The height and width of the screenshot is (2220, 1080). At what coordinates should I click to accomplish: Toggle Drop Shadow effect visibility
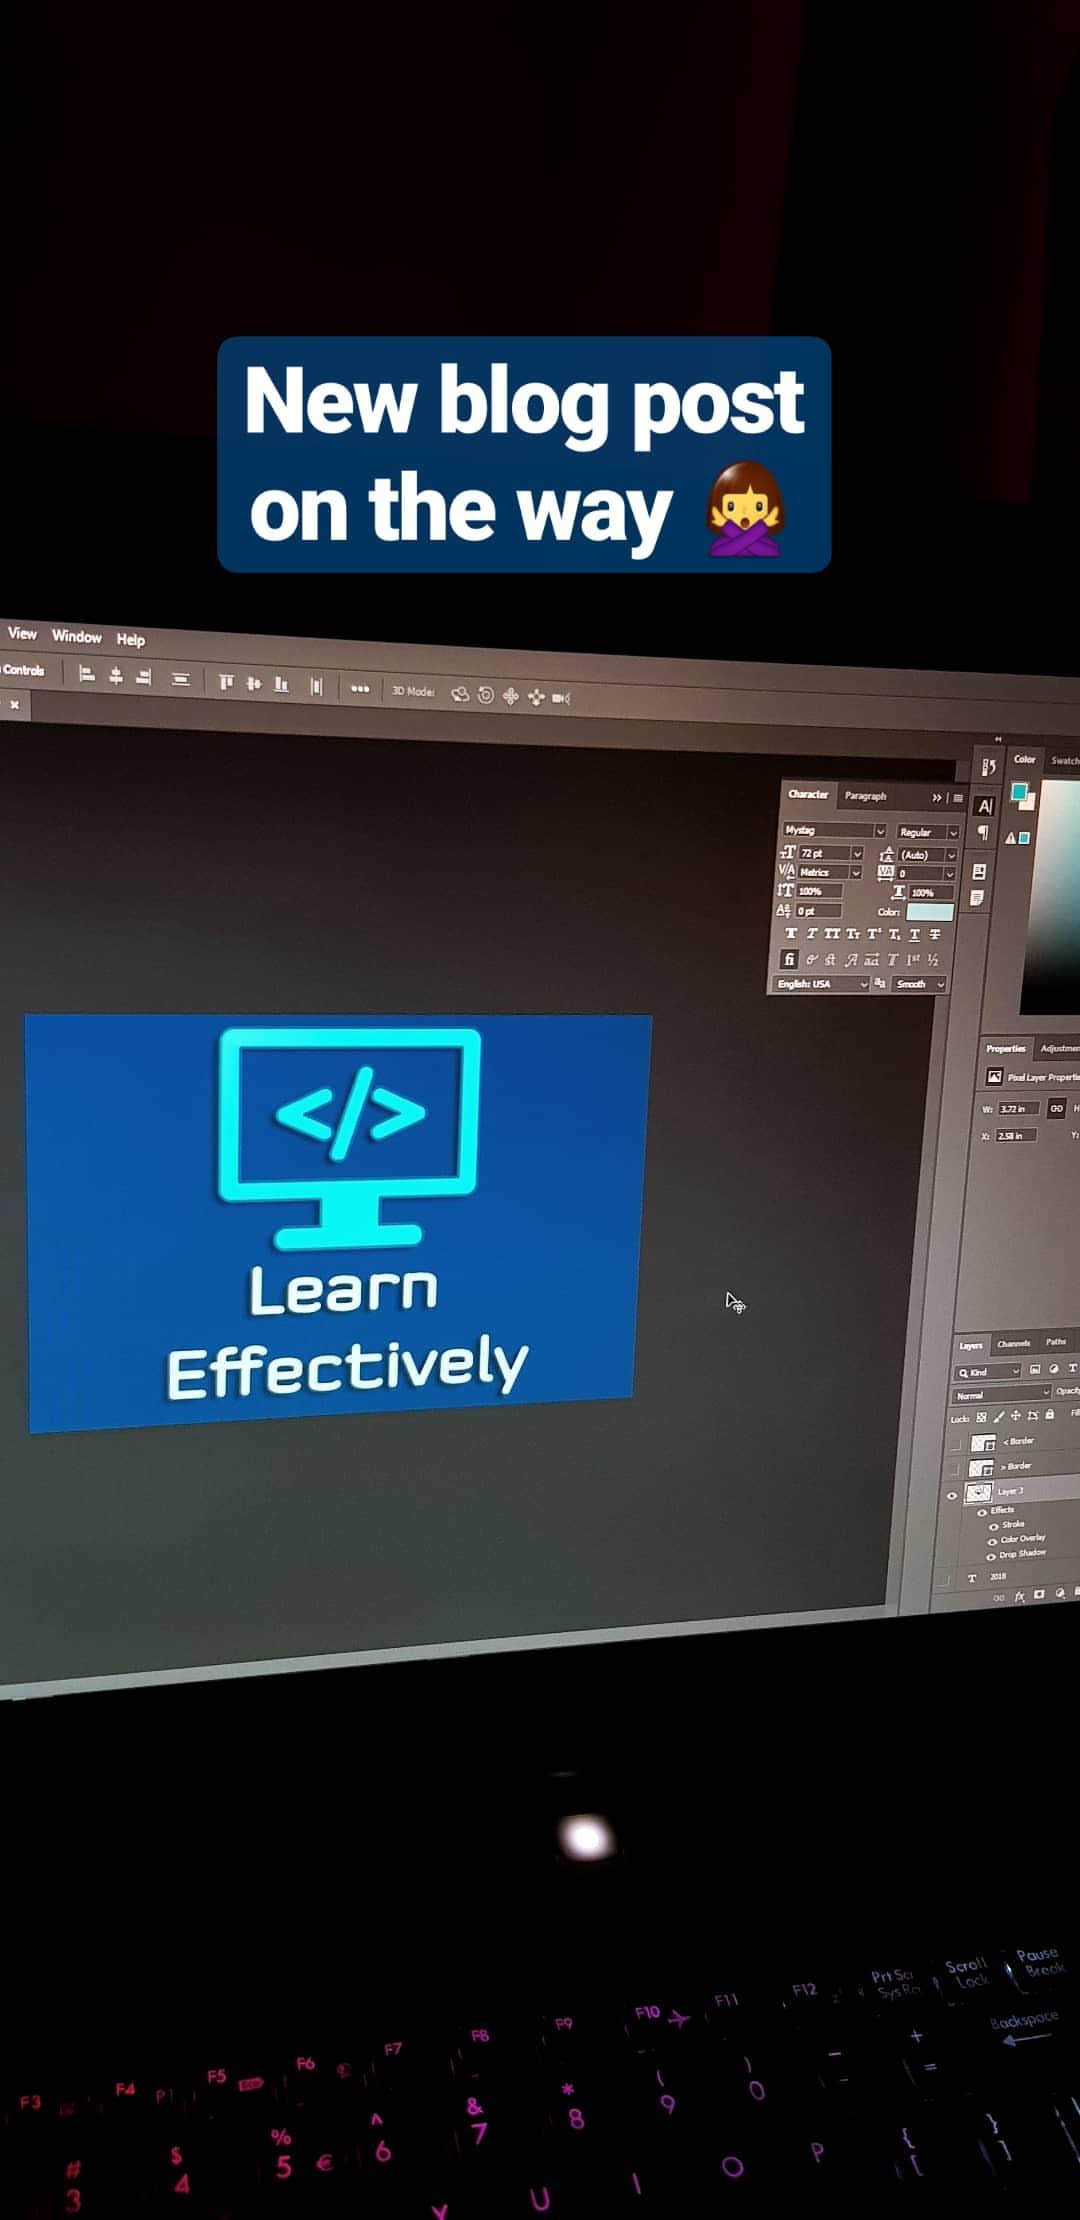pyautogui.click(x=992, y=1556)
